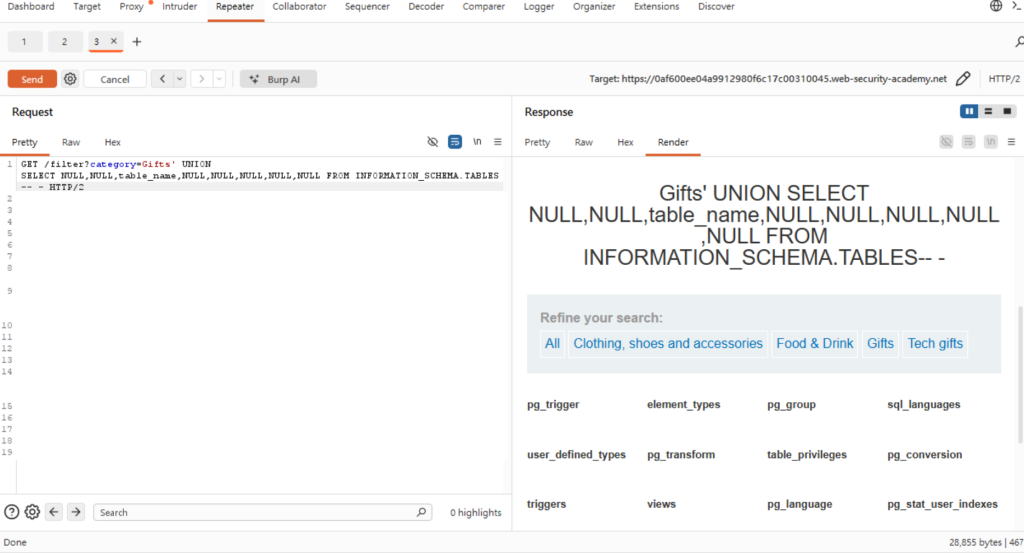
Task: Add a new Repeater tab with plus
Action: pos(136,42)
